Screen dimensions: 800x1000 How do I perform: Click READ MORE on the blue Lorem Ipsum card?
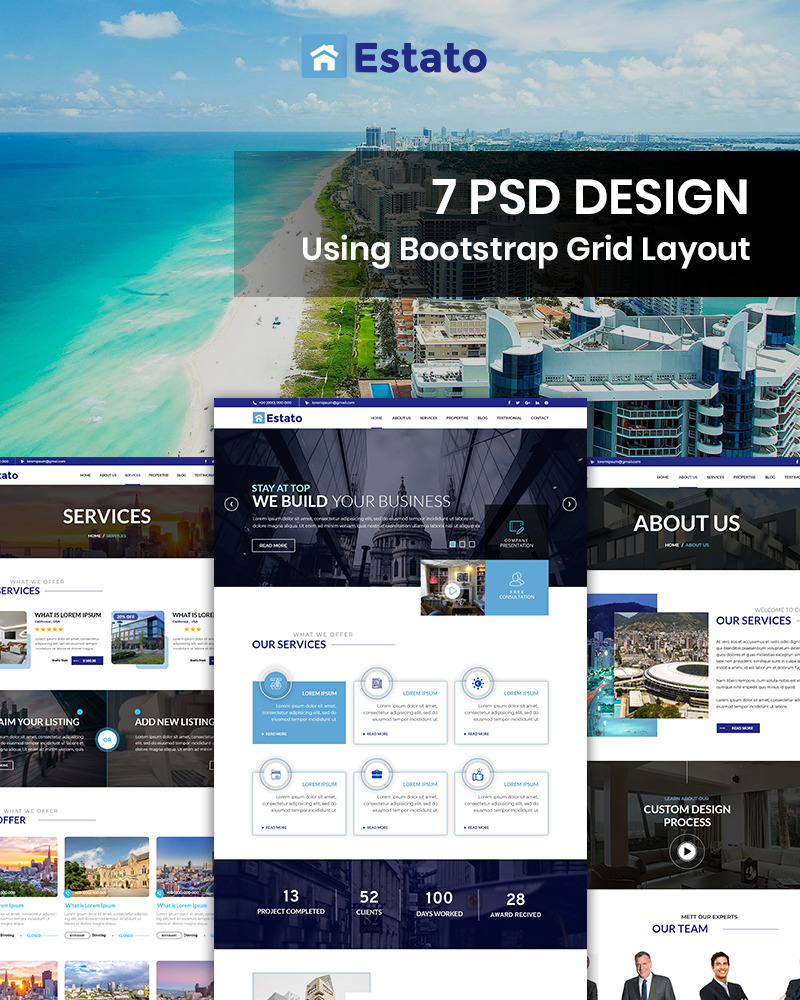274,732
